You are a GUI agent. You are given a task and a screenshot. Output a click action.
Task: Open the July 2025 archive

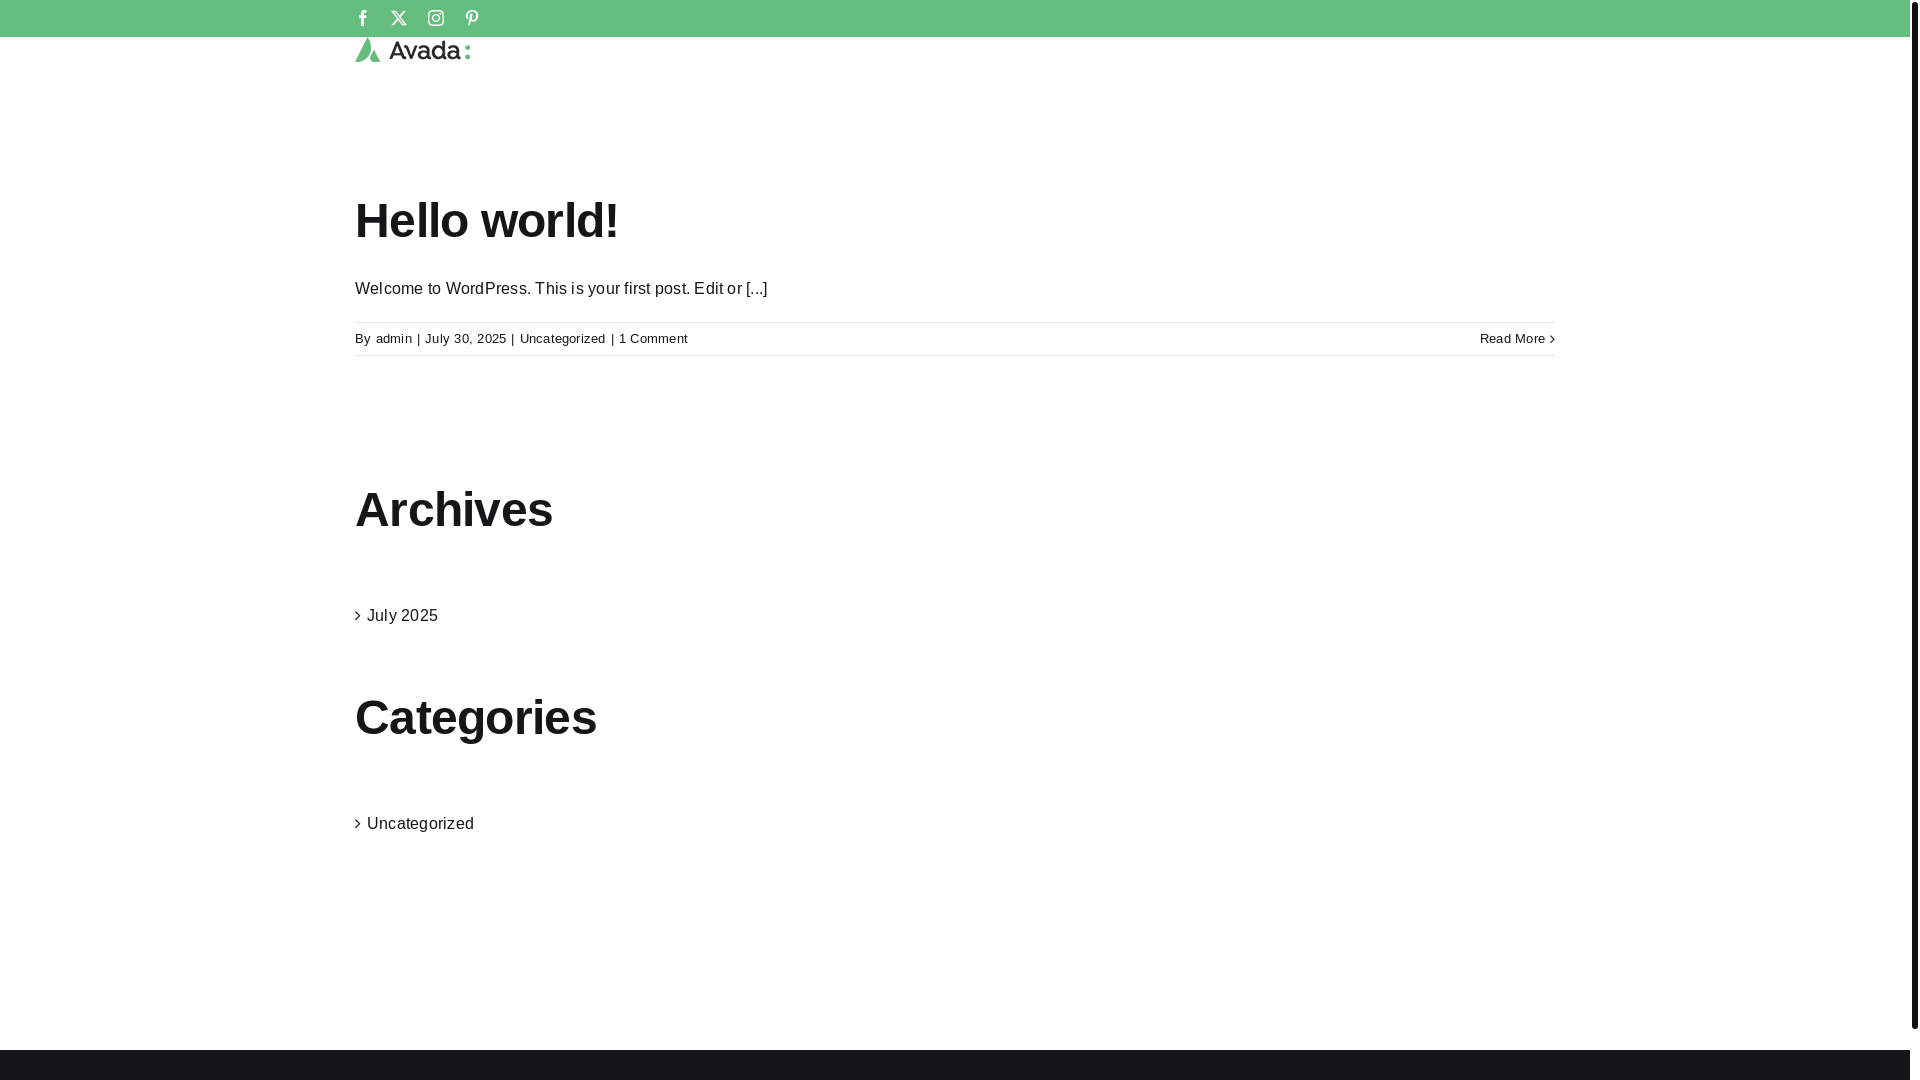click(x=402, y=616)
